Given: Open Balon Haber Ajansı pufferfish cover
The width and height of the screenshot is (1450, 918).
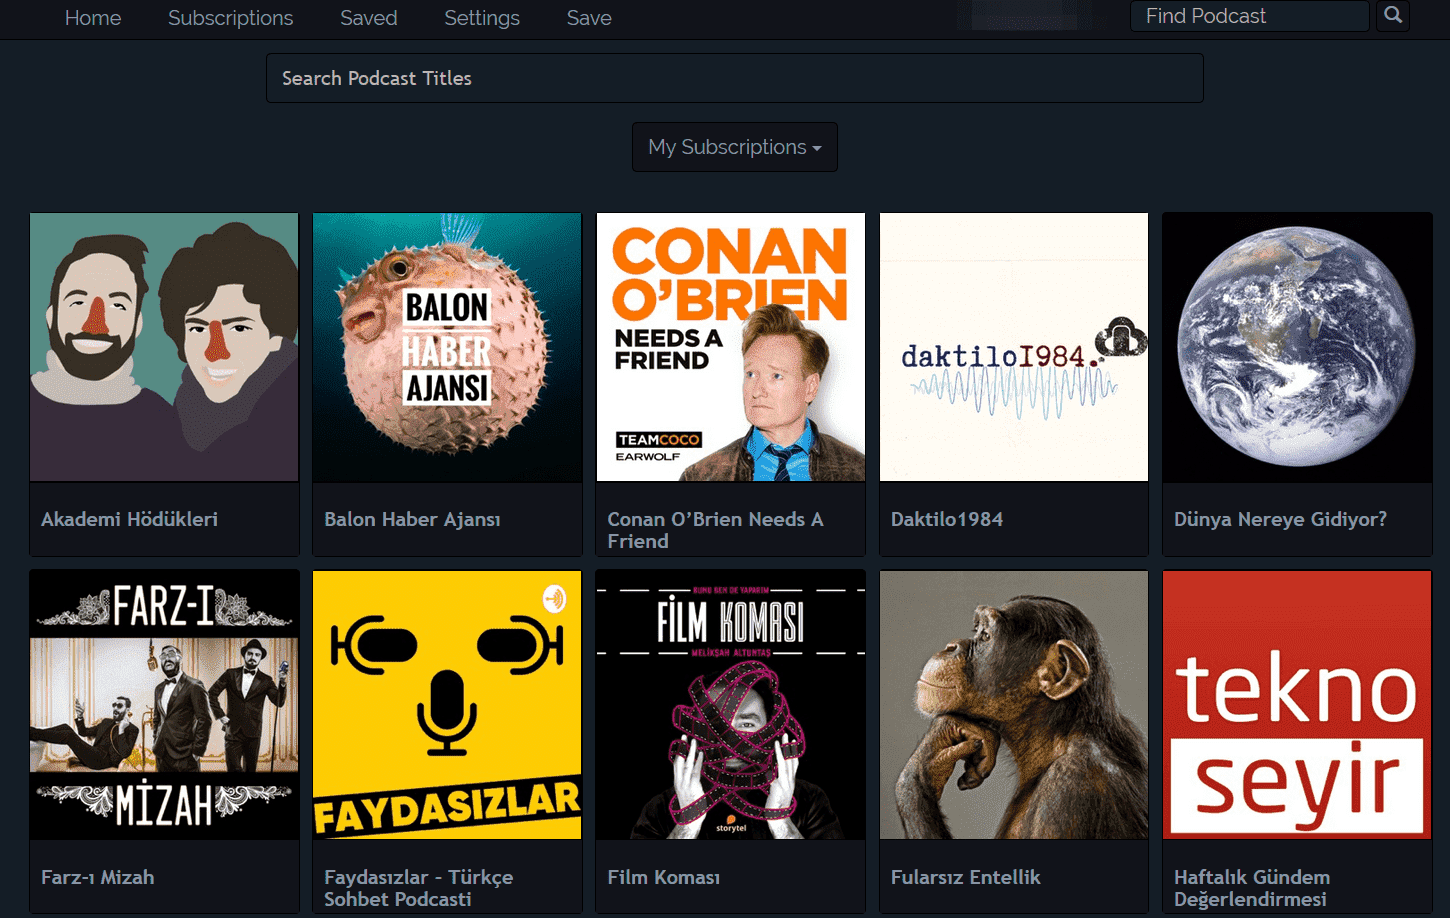Looking at the screenshot, I should [x=447, y=347].
